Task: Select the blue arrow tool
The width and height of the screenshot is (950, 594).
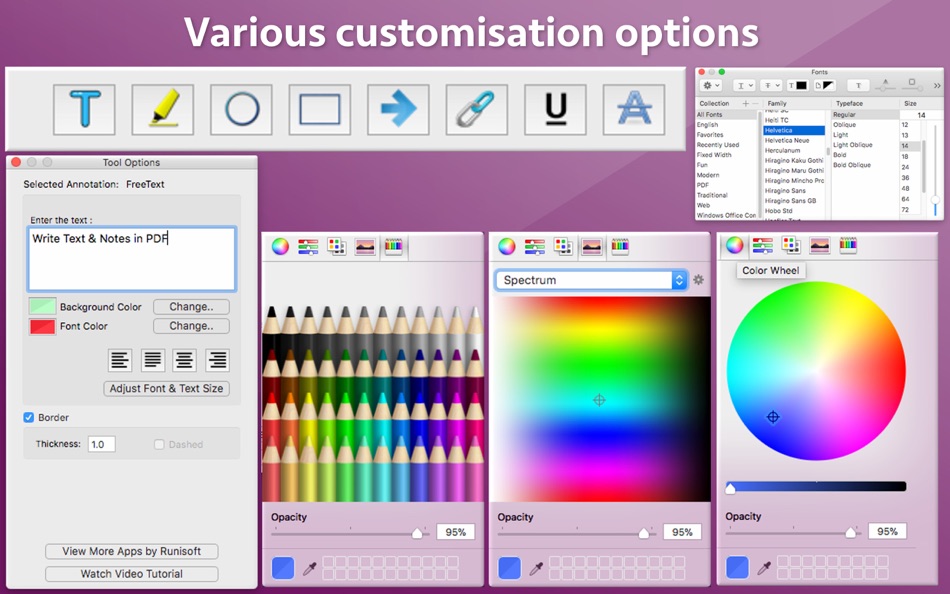Action: coord(398,110)
